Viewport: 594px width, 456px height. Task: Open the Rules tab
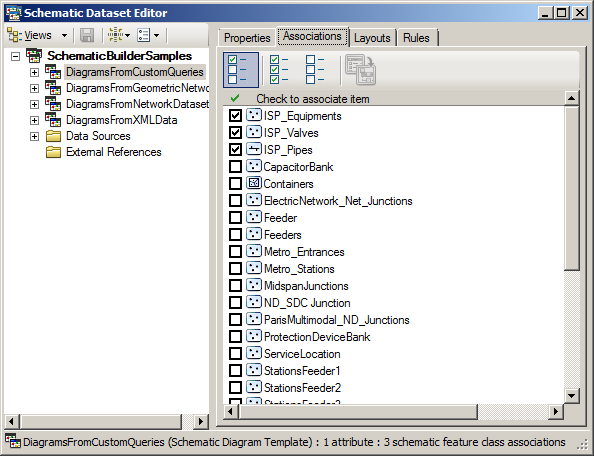[x=416, y=38]
